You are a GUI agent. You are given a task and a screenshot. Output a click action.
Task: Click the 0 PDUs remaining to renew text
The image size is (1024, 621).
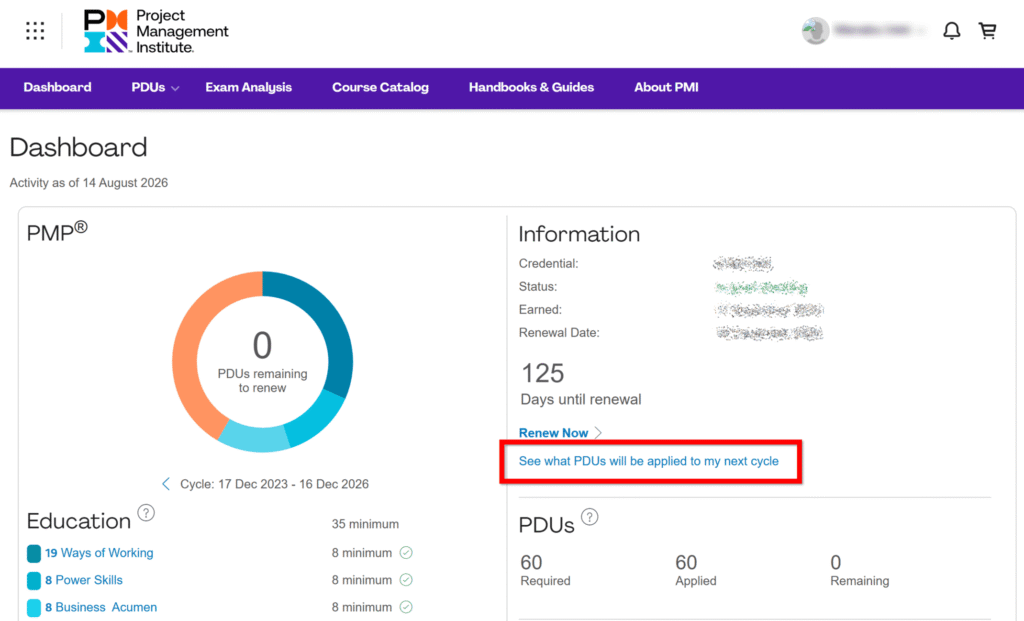[x=263, y=360]
